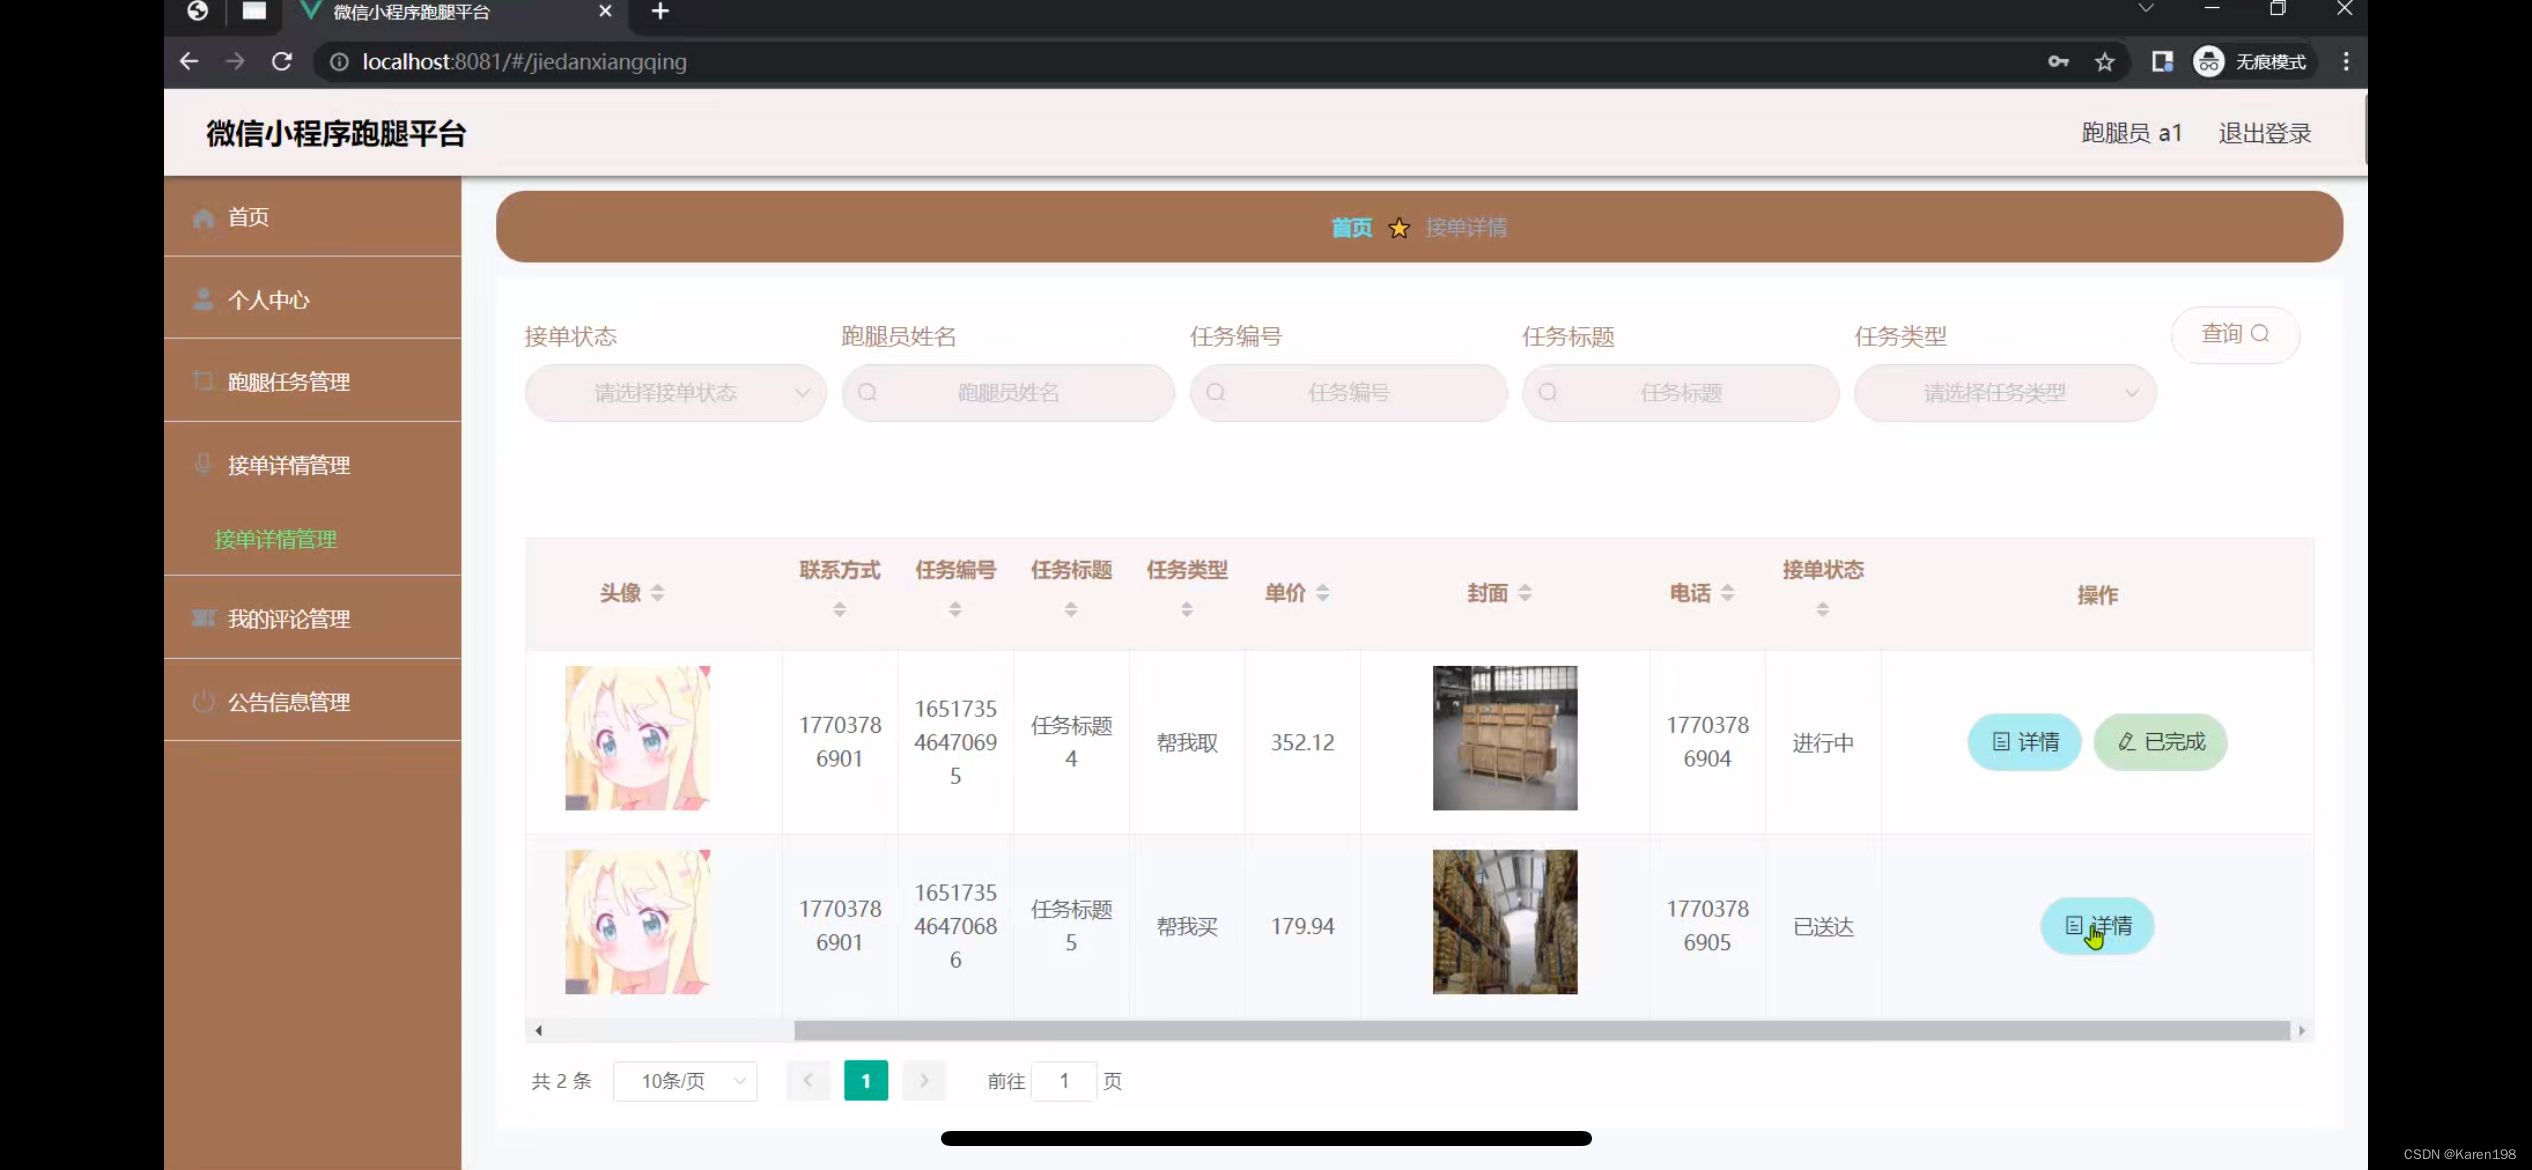
Task: Open the 10条/页 page size dropdown
Action: coord(685,1081)
